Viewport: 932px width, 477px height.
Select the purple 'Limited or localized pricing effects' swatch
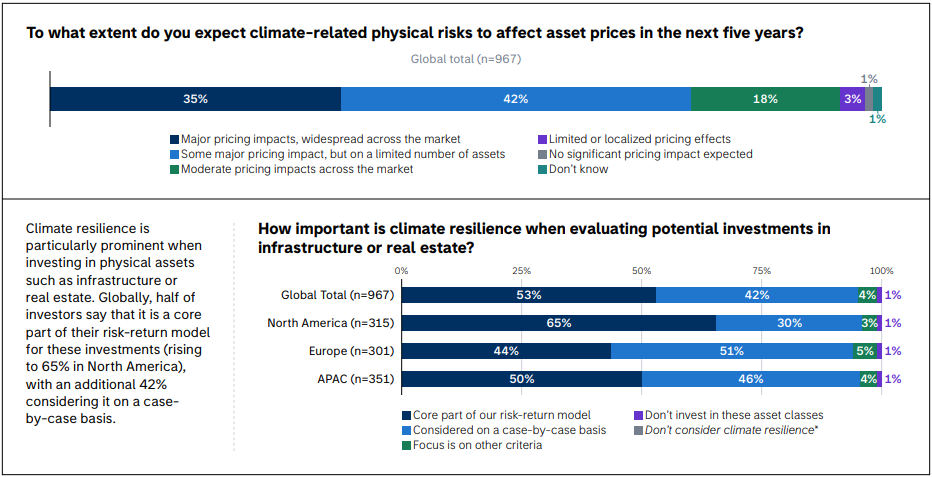point(542,140)
